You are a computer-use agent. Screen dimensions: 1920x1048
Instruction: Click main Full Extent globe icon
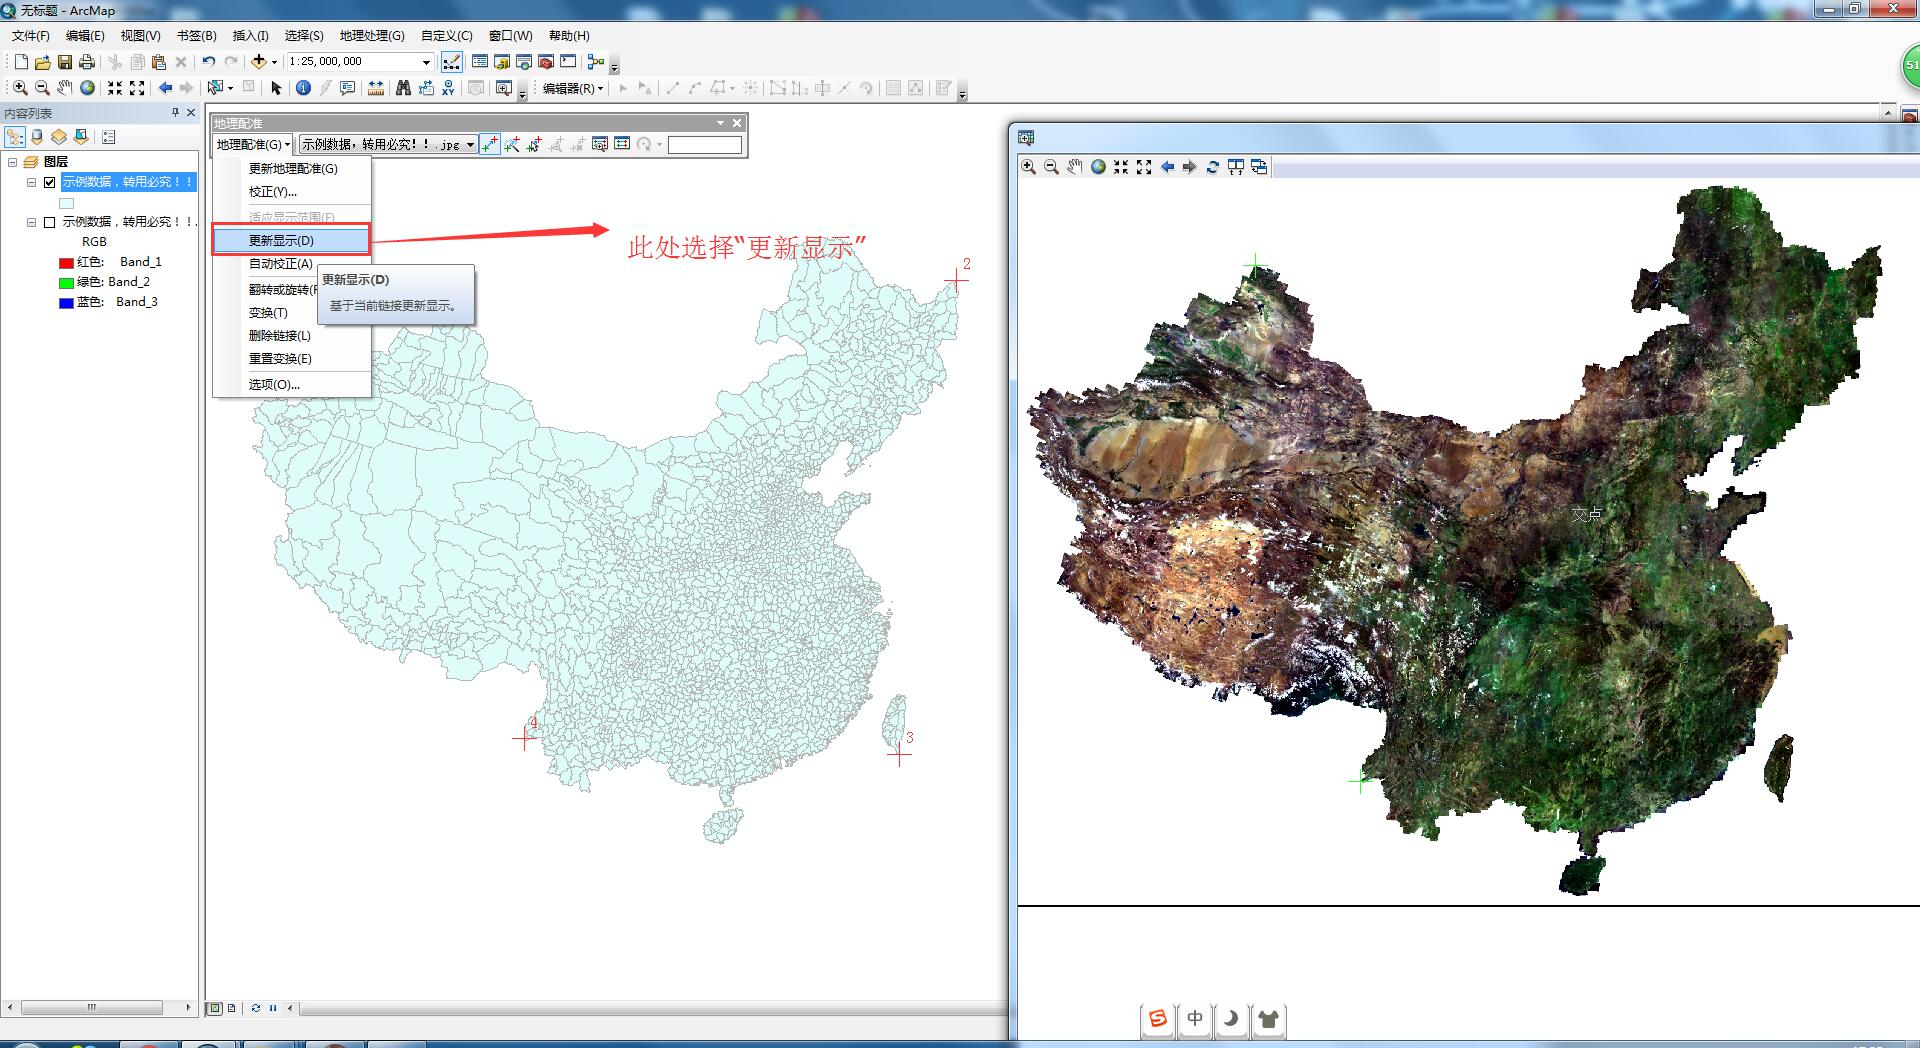pos(88,88)
